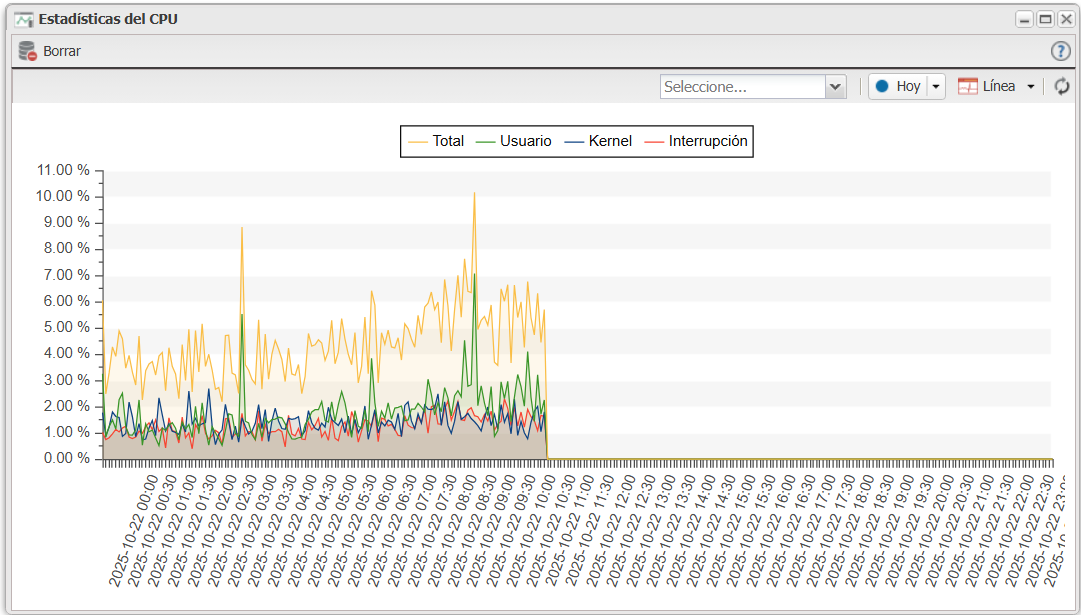Click the highest Total peak above 10%
Viewport: 1081px width, 615px height.
coord(474,193)
